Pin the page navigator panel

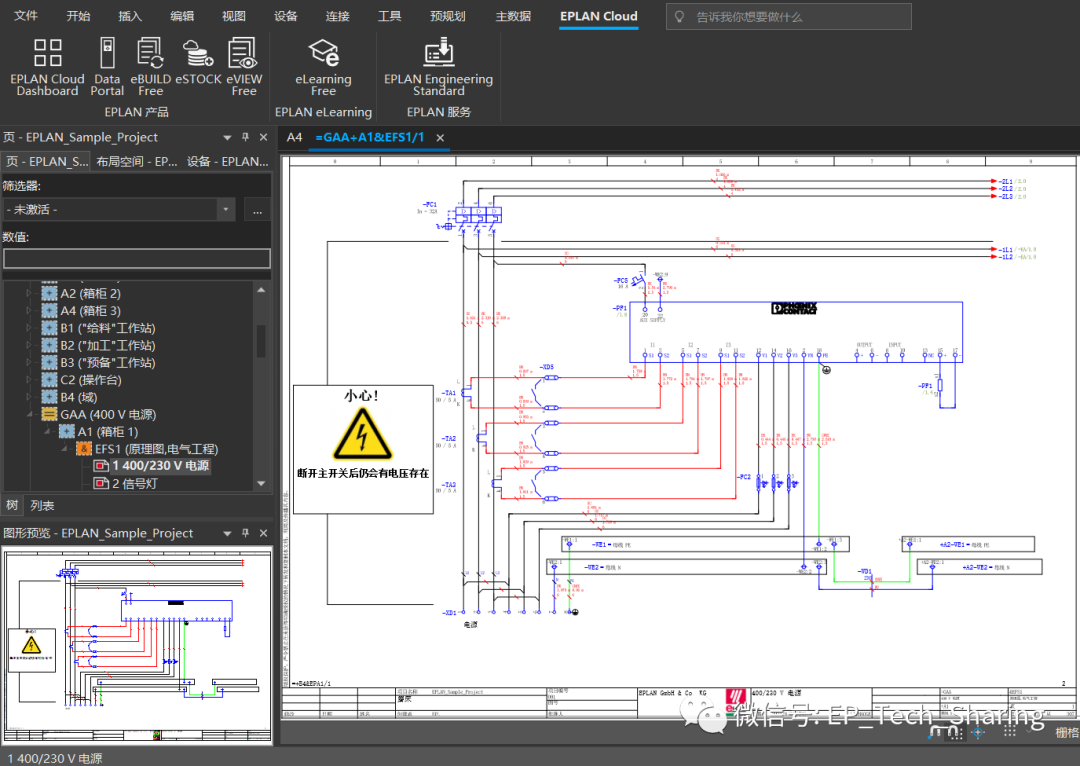tap(245, 137)
